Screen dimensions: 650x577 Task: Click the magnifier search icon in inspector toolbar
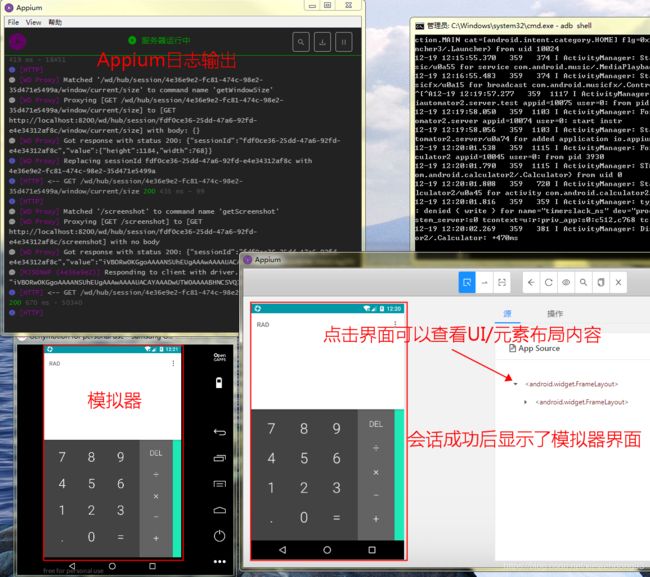click(x=583, y=282)
